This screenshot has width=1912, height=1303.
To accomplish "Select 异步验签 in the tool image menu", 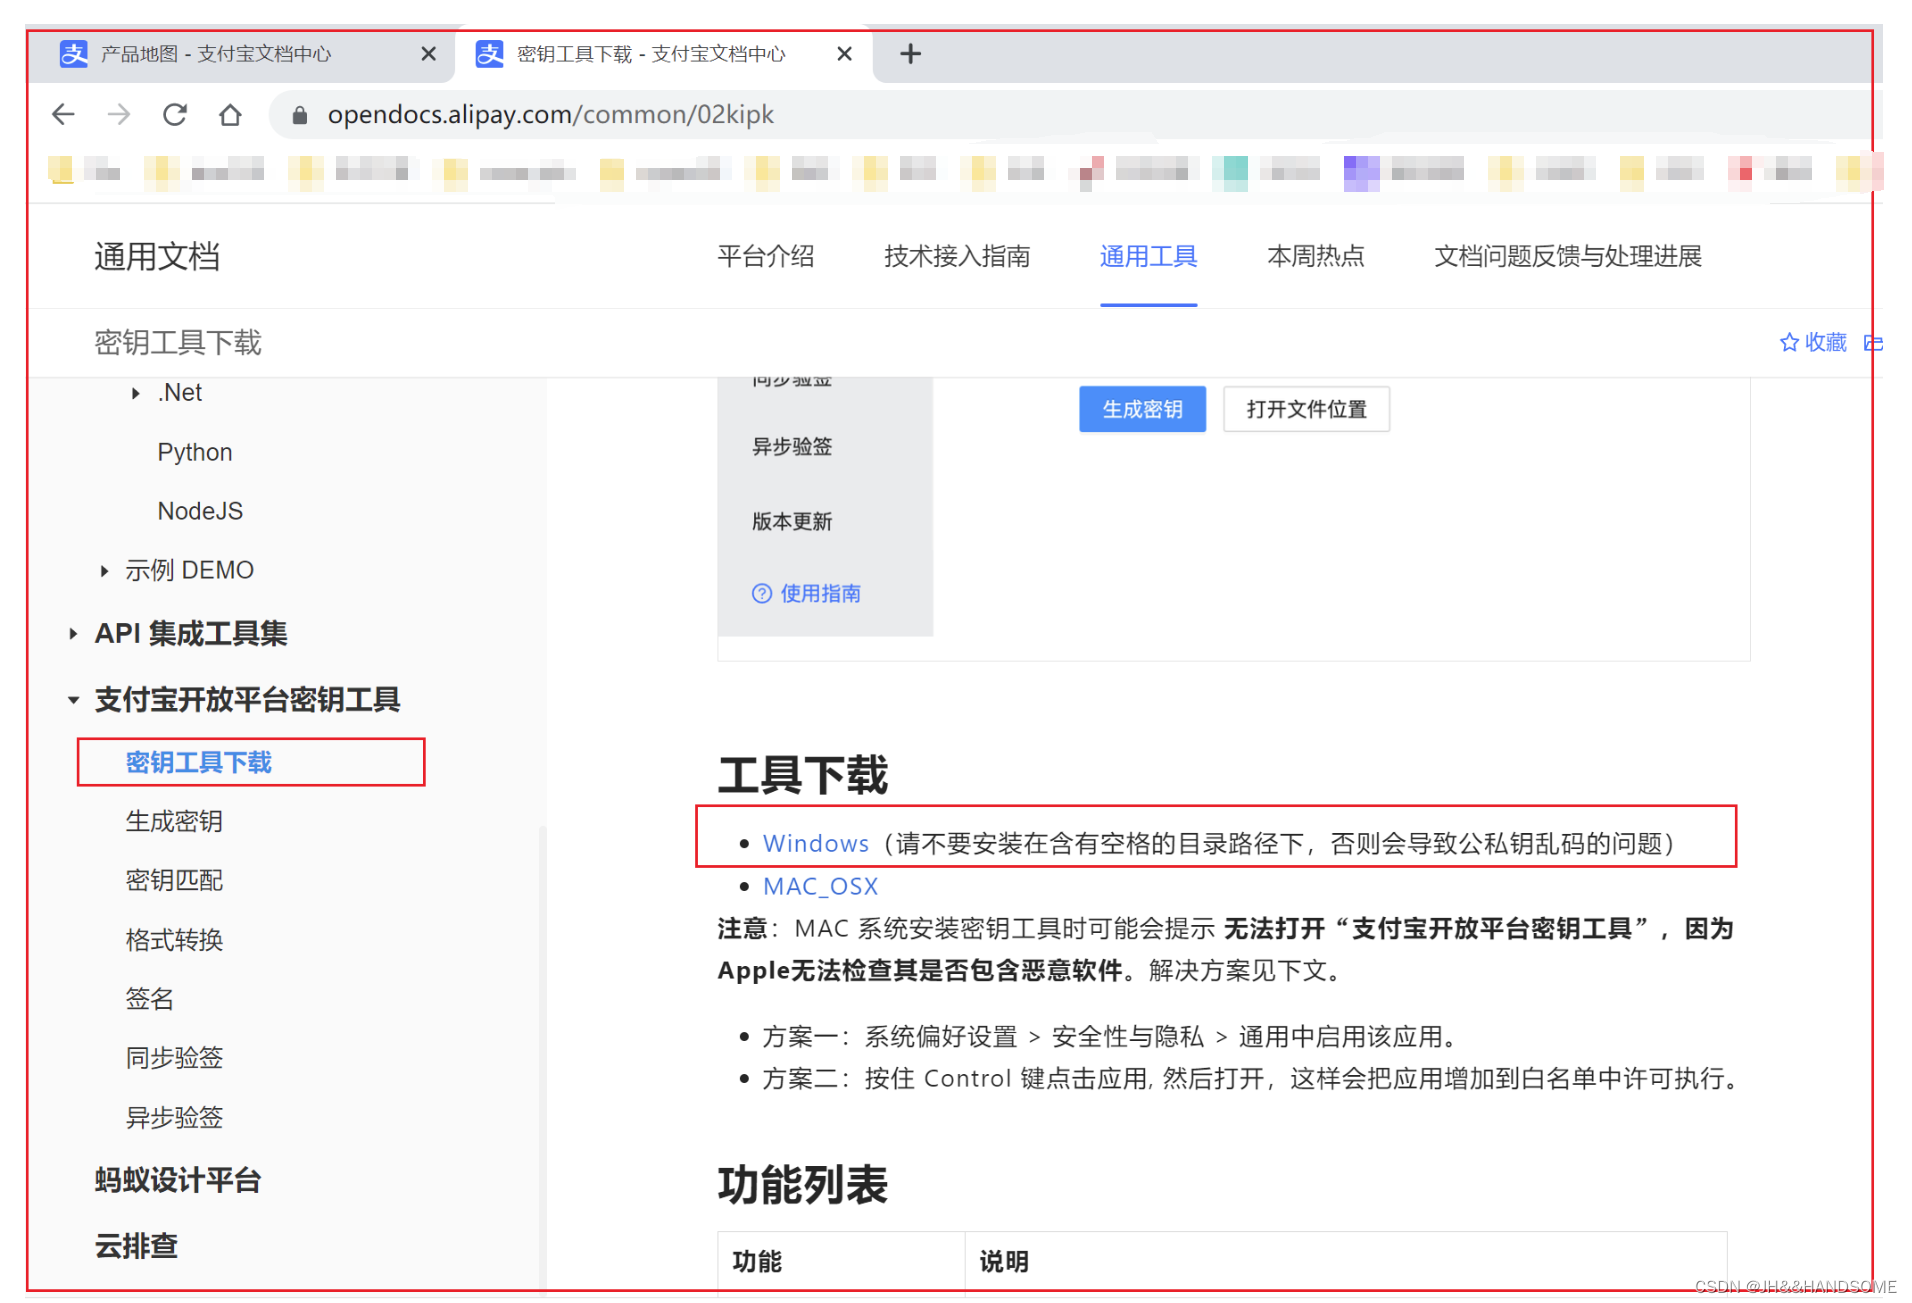I will (792, 447).
